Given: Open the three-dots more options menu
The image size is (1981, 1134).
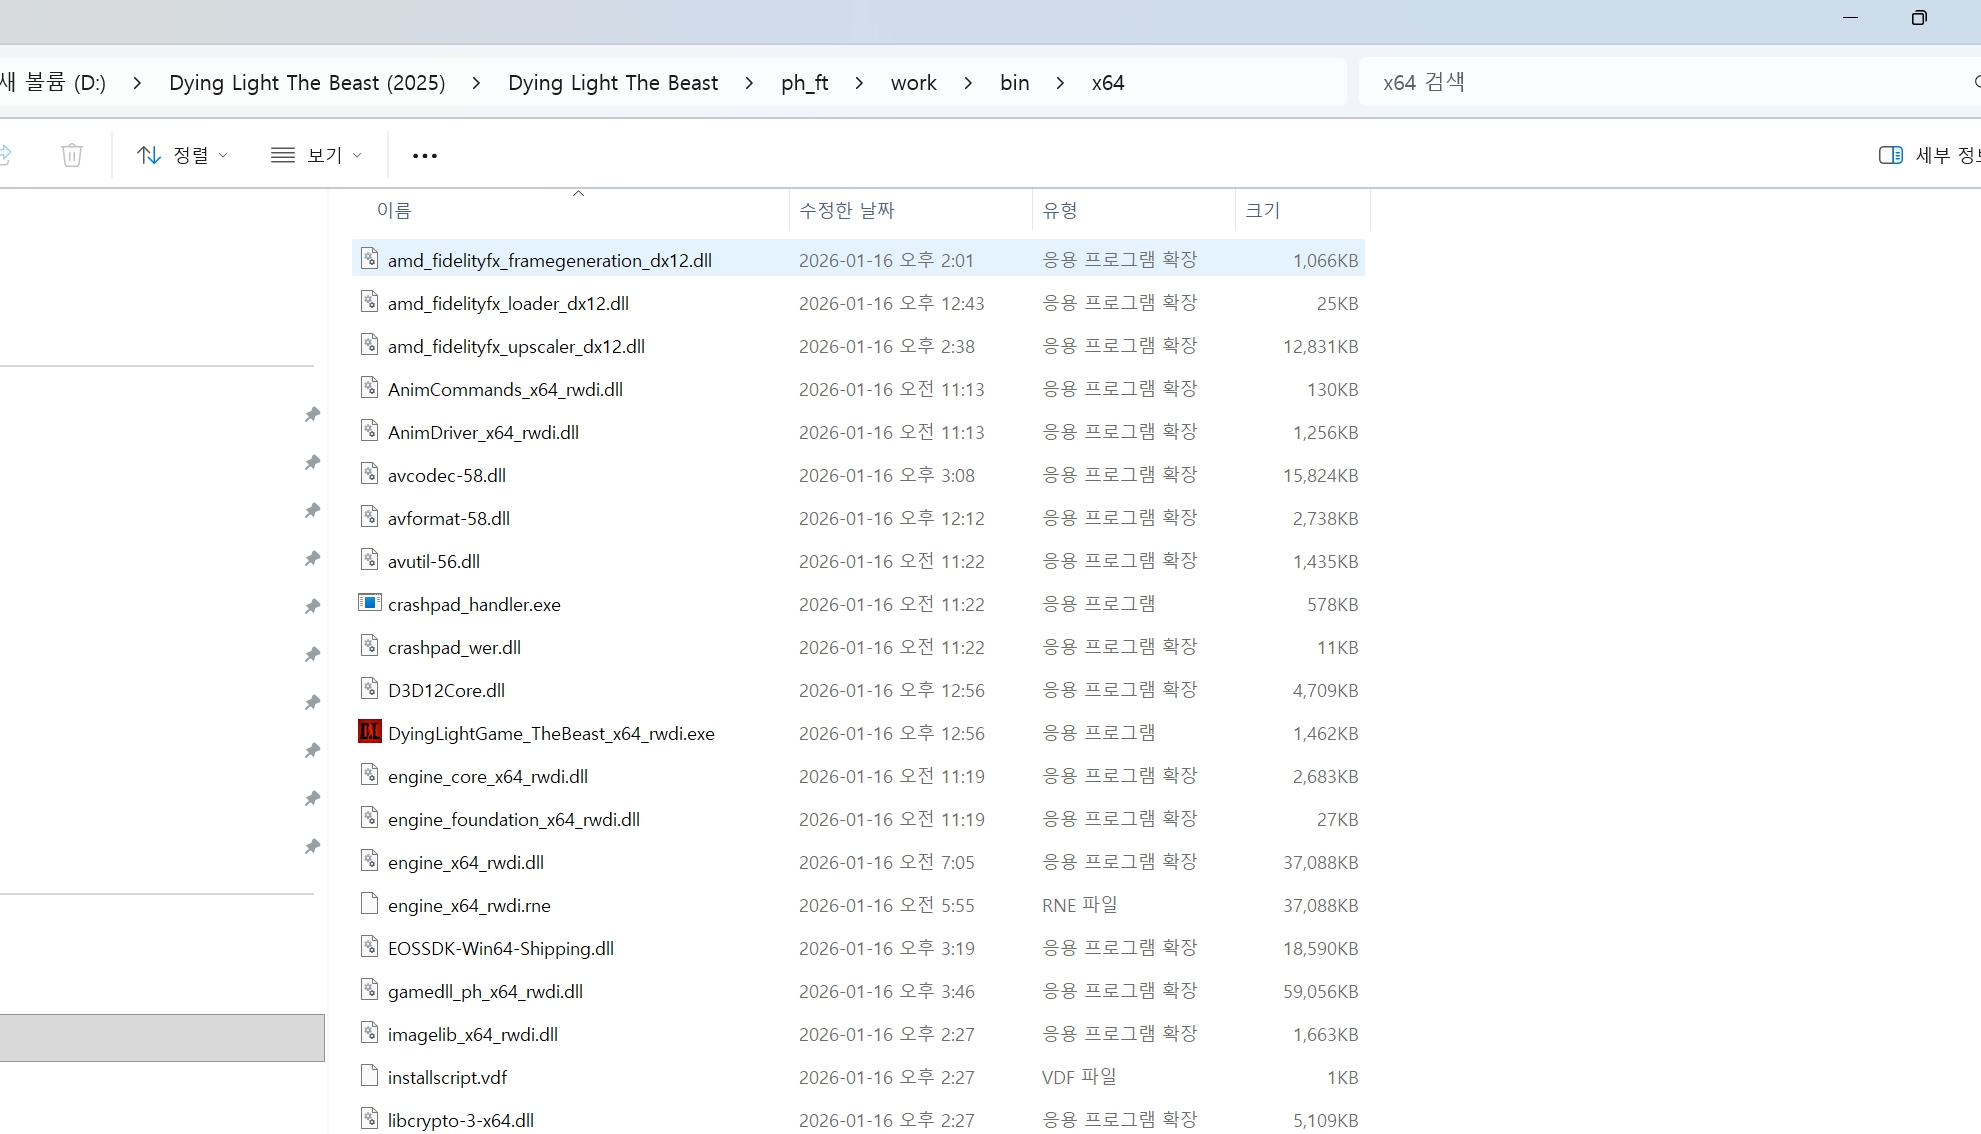Looking at the screenshot, I should click(425, 155).
